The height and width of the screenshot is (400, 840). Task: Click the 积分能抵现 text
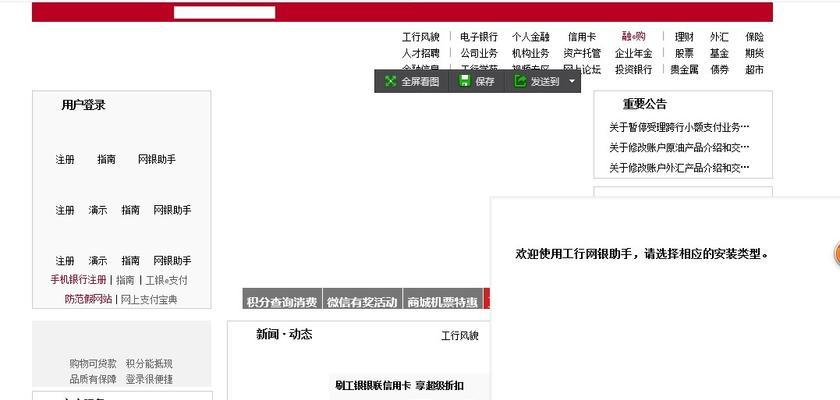pos(149,364)
